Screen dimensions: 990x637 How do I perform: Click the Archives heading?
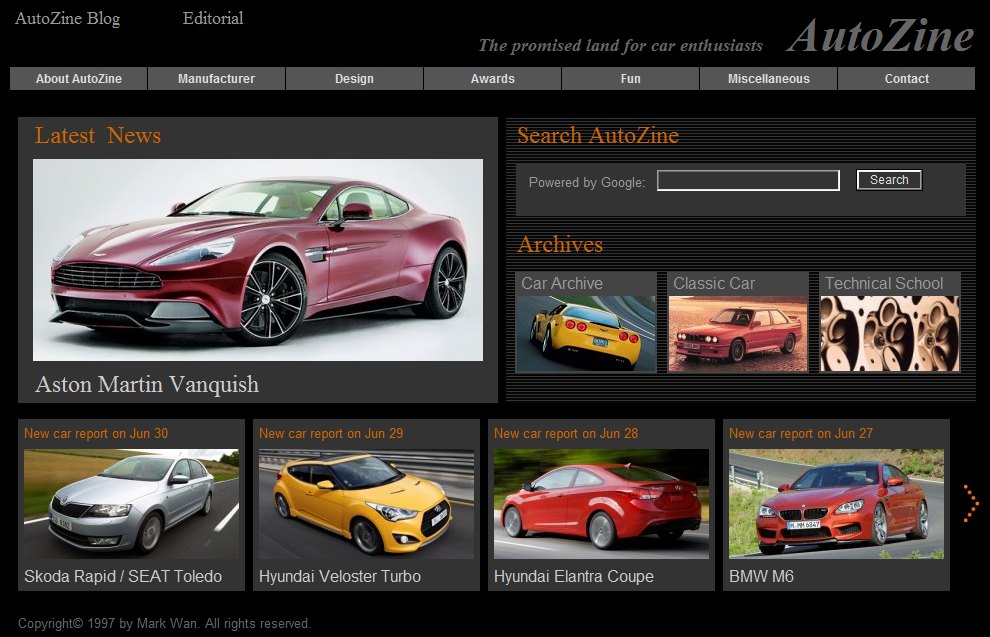561,244
